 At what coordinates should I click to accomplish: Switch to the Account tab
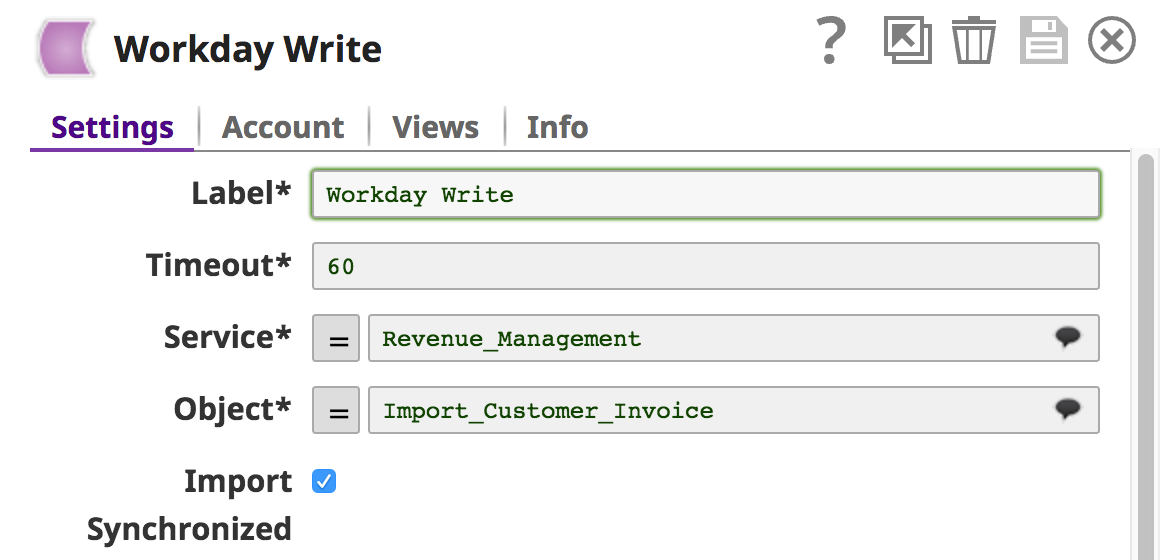pos(283,128)
